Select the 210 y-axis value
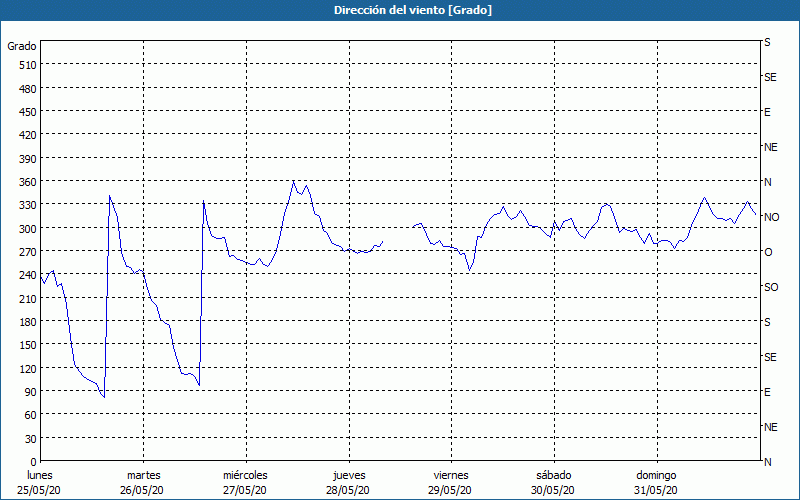The image size is (800, 500). 28,298
